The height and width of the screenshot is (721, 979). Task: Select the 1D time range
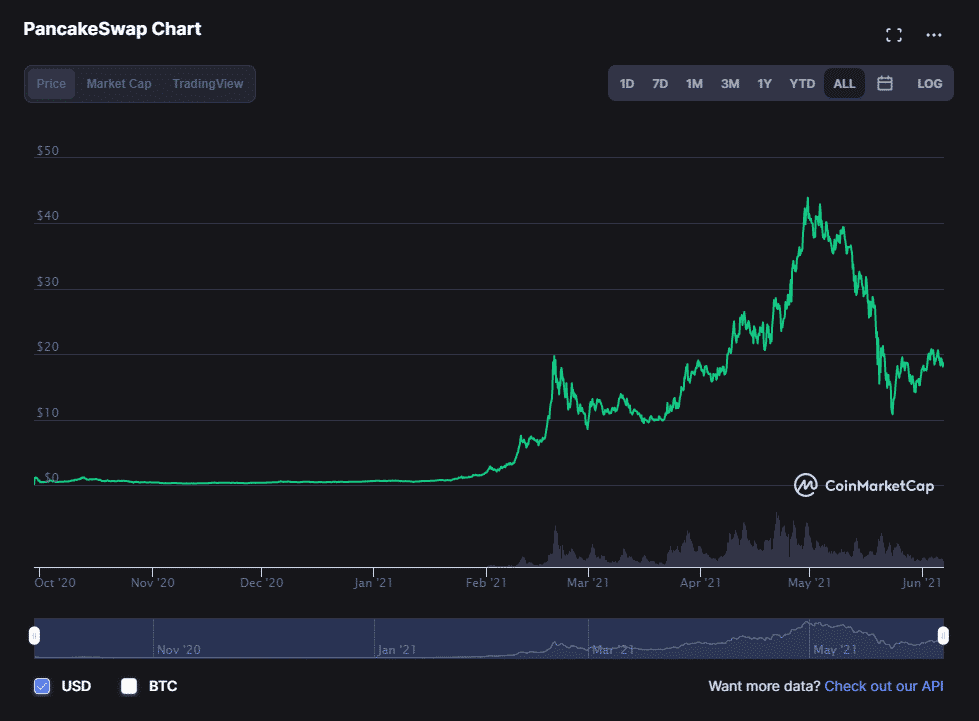click(627, 84)
